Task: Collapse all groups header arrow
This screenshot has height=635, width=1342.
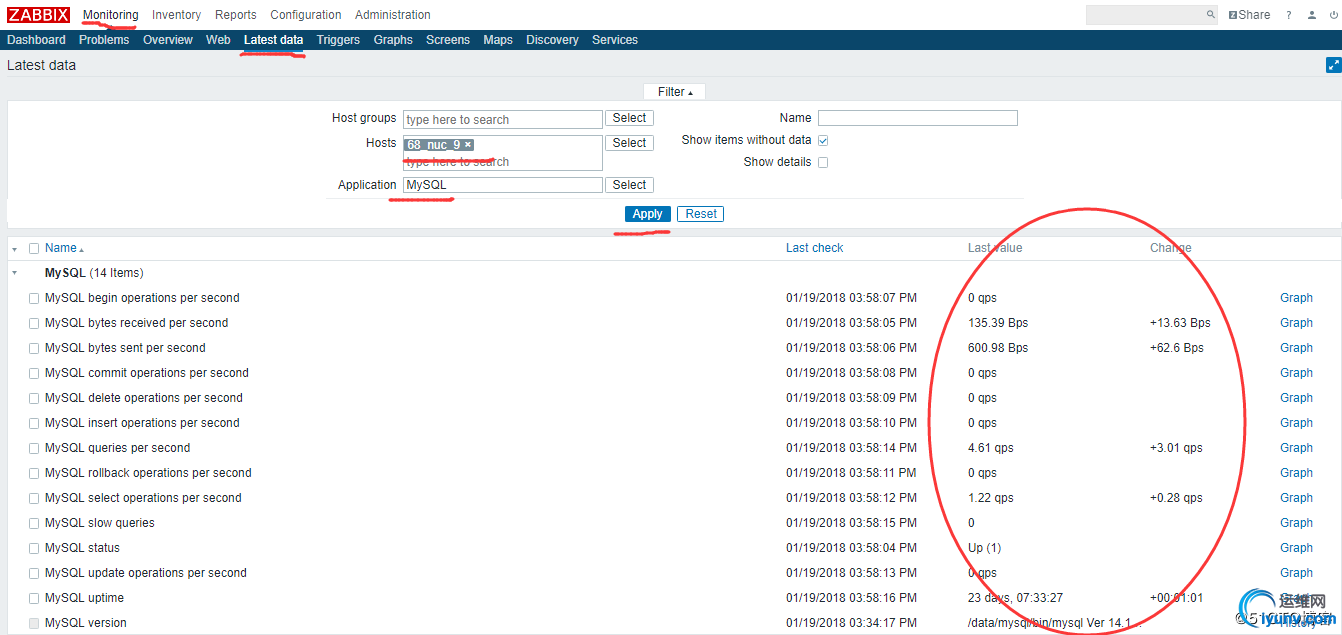Action: coord(14,248)
